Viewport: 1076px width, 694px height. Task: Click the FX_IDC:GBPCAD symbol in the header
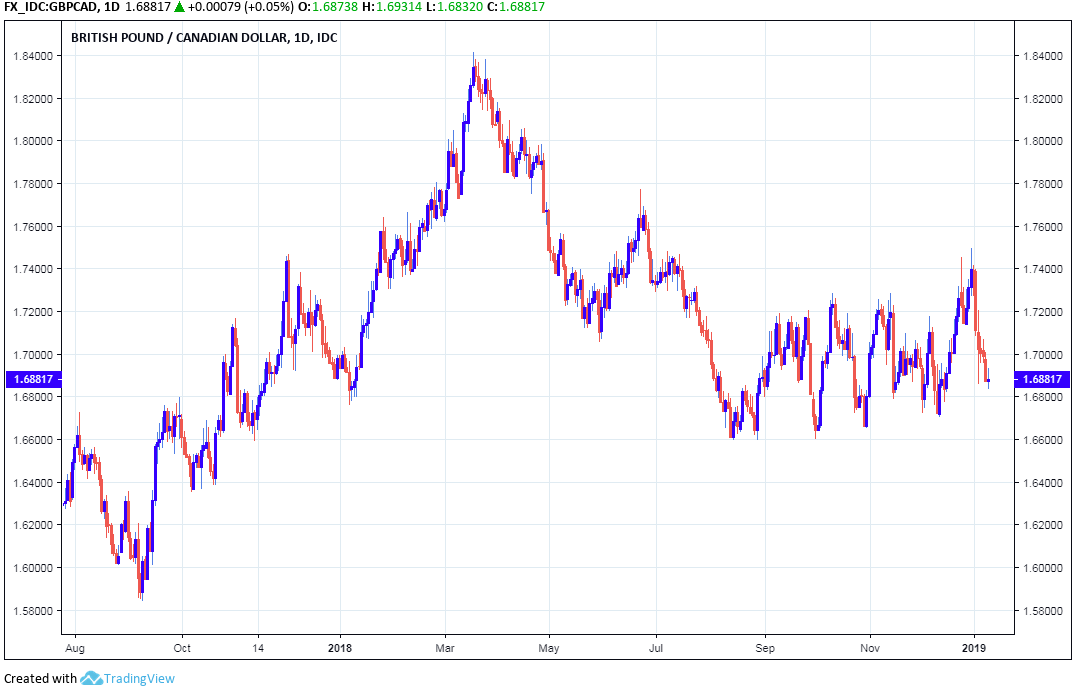(50, 8)
